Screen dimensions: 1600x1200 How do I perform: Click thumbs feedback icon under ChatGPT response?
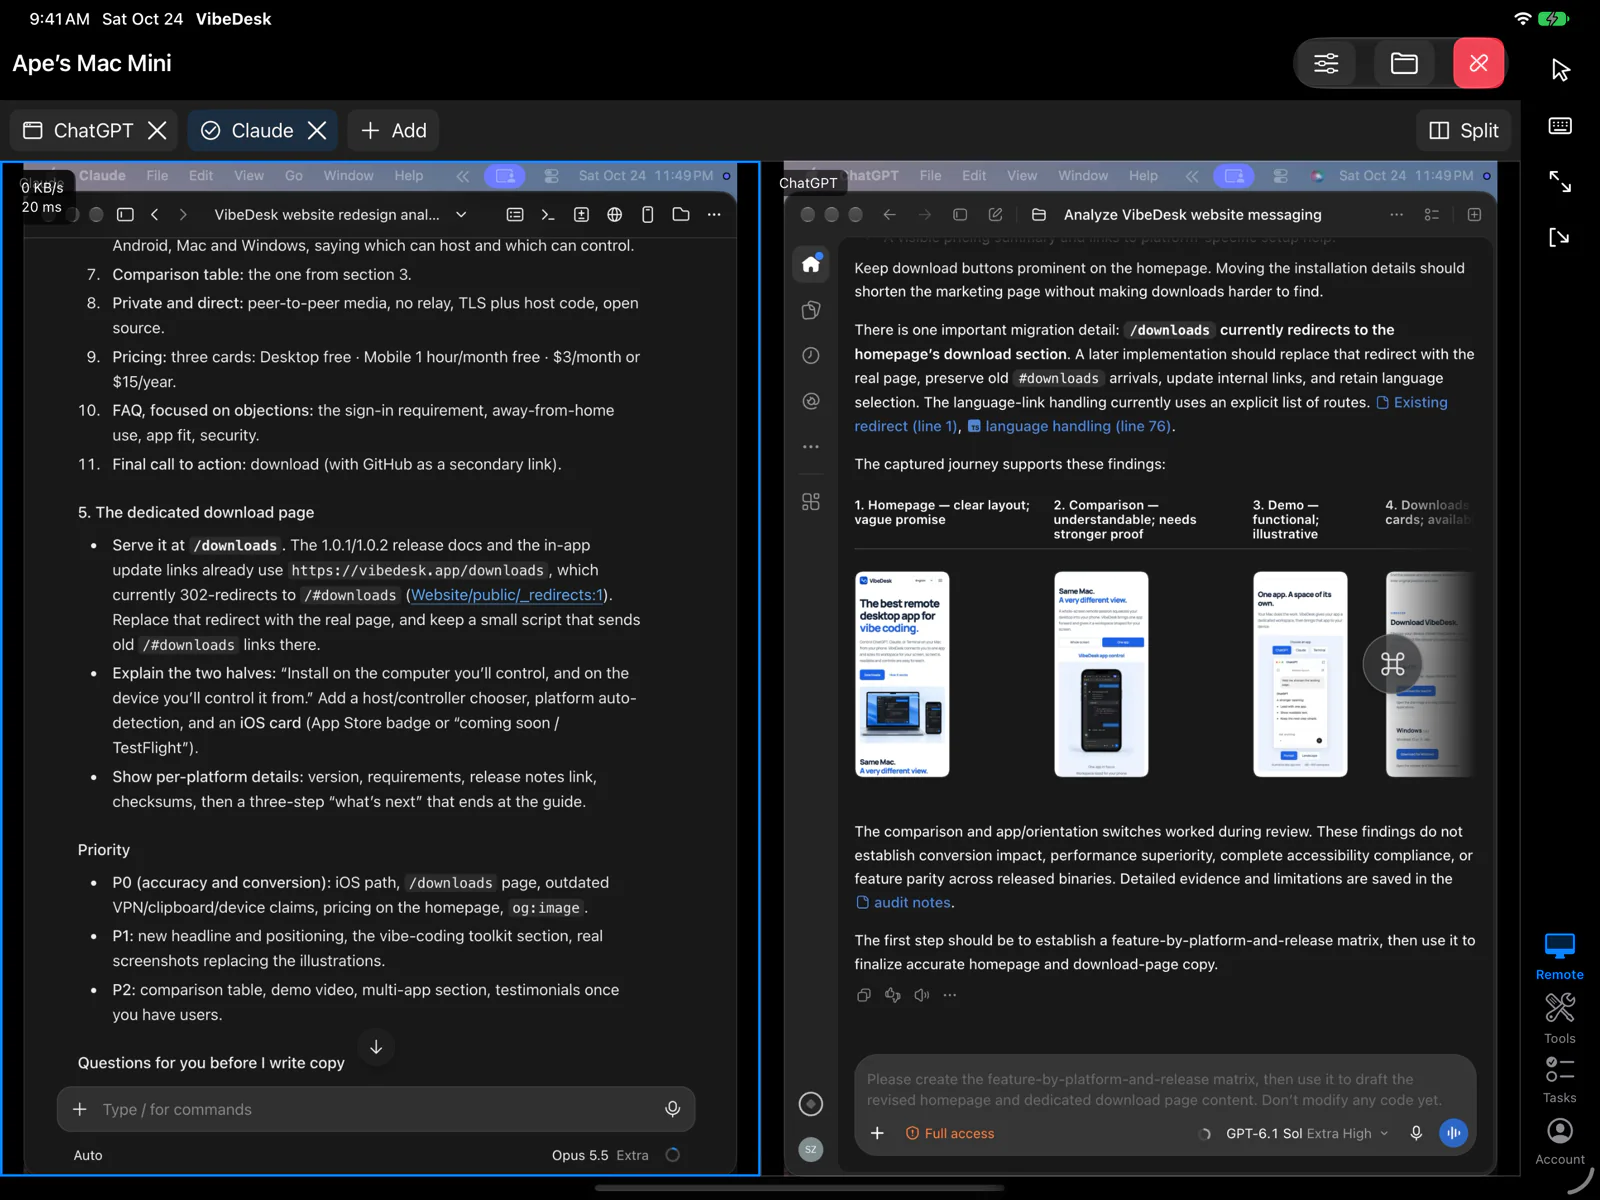[x=893, y=995]
